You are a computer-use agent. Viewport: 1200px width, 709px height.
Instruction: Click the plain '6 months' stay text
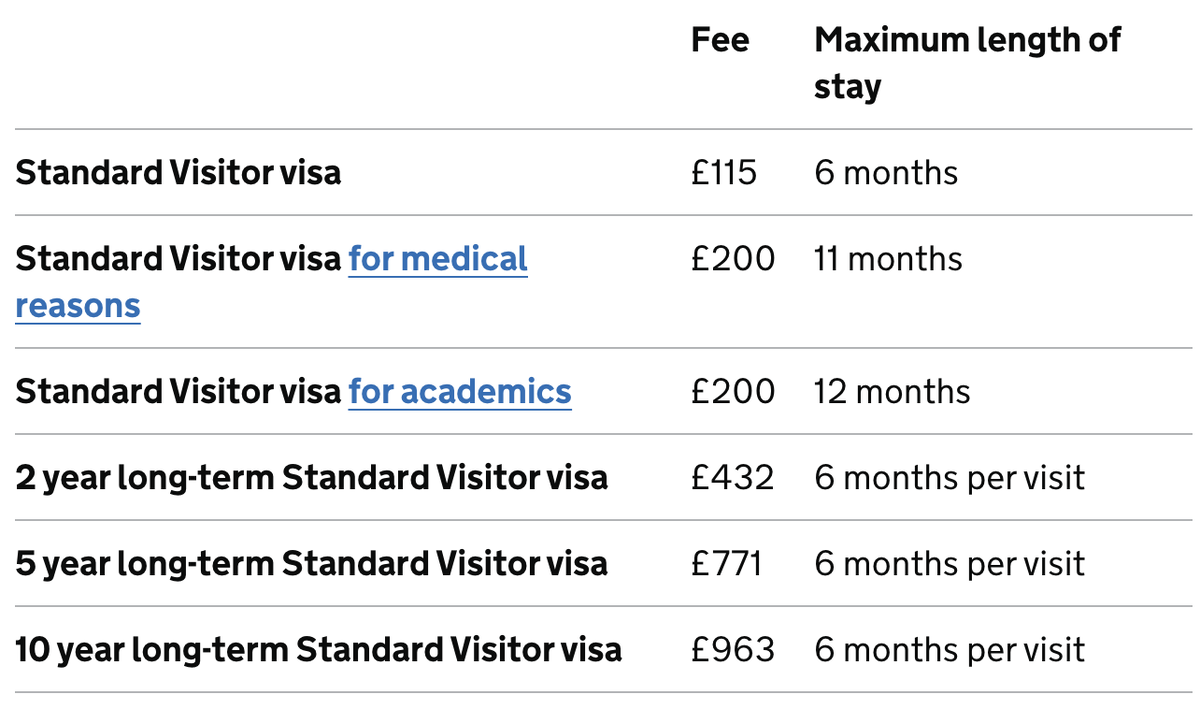coord(886,173)
